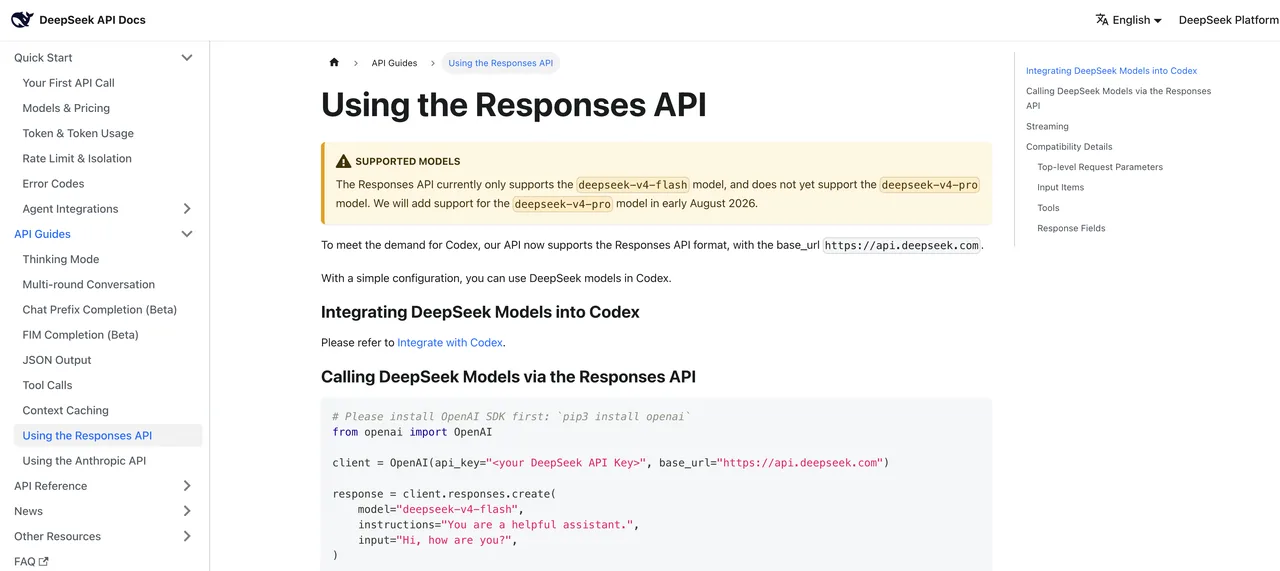Screen dimensions: 1280x571
Task: Click the response = client.responses.create( line
Action: point(444,494)
